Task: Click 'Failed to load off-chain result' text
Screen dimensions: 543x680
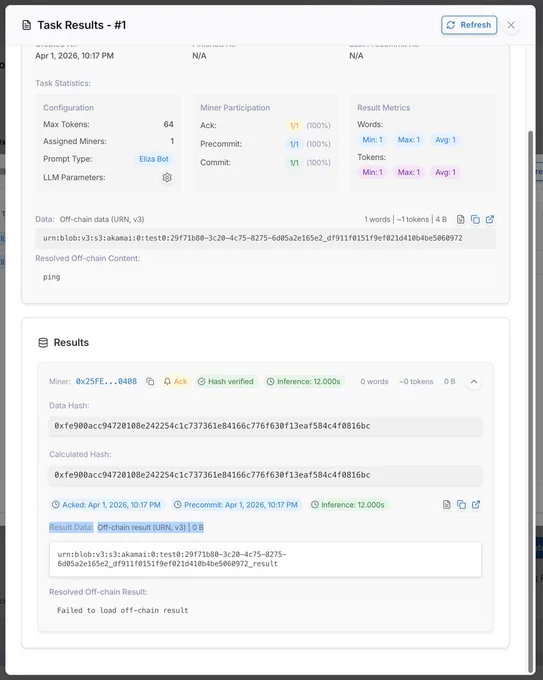Action: pos(123,611)
